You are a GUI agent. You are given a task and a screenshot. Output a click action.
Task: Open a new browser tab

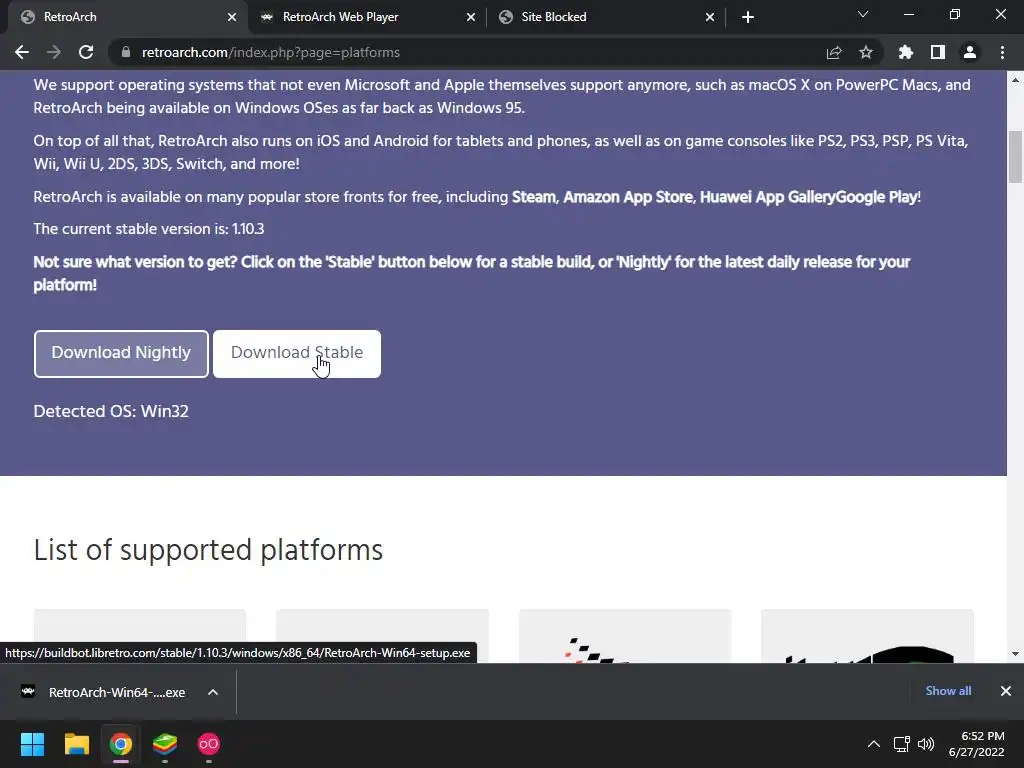(x=748, y=17)
